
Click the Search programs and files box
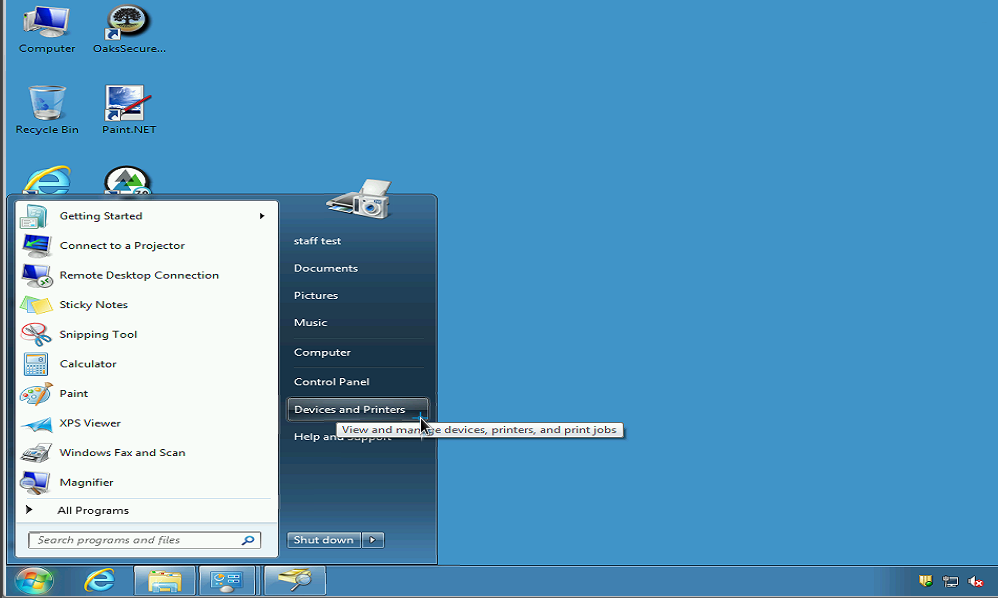(135, 540)
